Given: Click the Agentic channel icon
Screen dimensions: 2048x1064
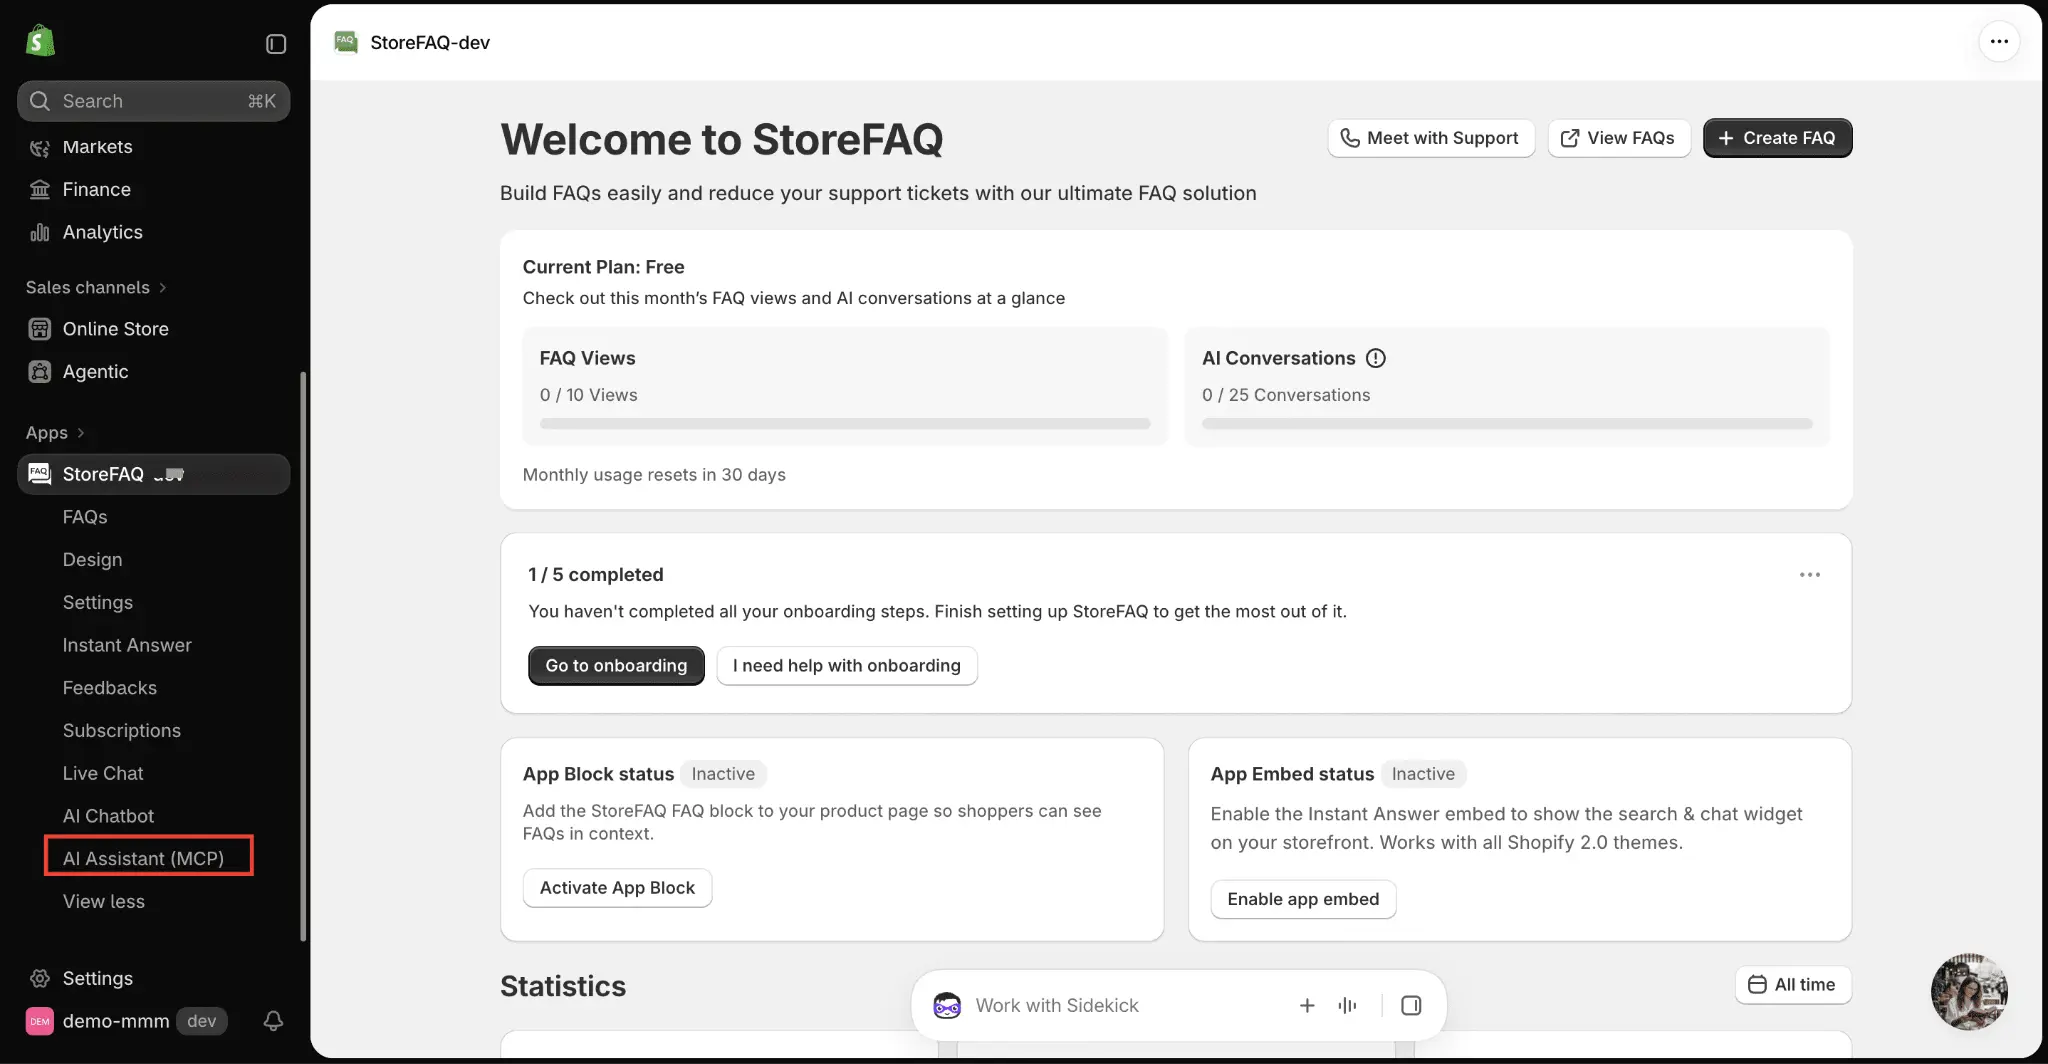Looking at the screenshot, I should coord(40,372).
